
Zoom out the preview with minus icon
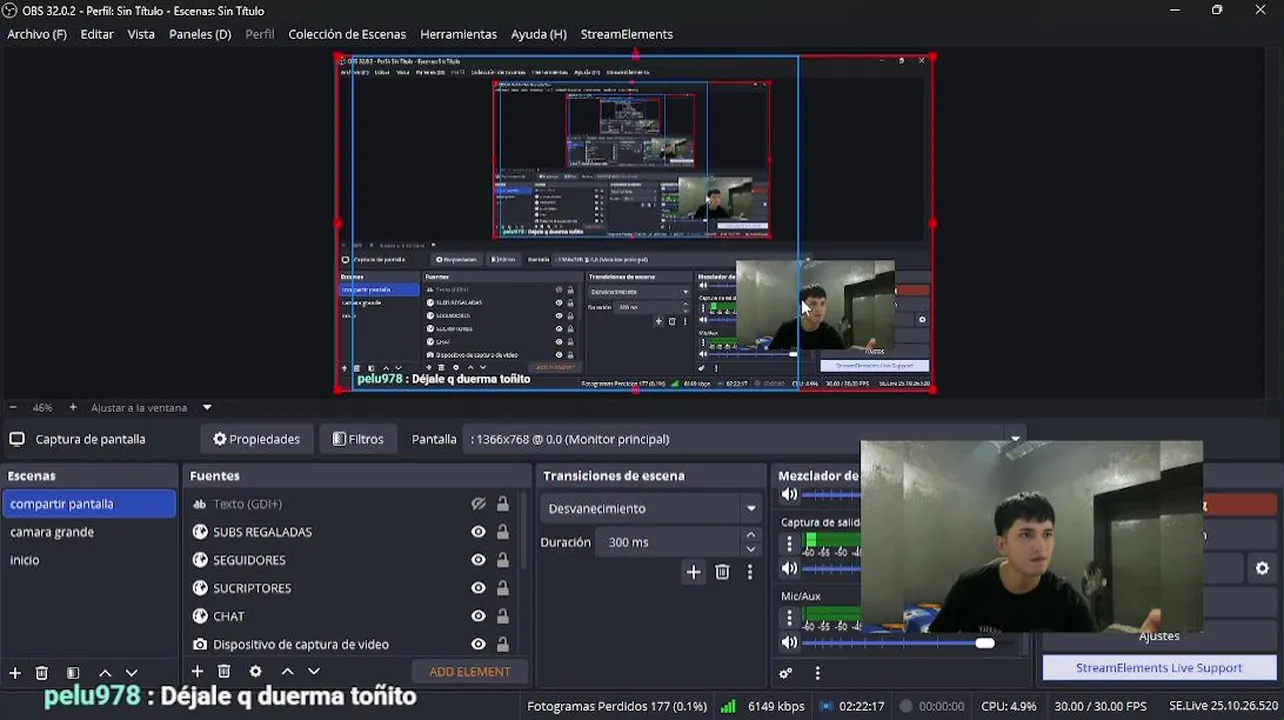13,407
